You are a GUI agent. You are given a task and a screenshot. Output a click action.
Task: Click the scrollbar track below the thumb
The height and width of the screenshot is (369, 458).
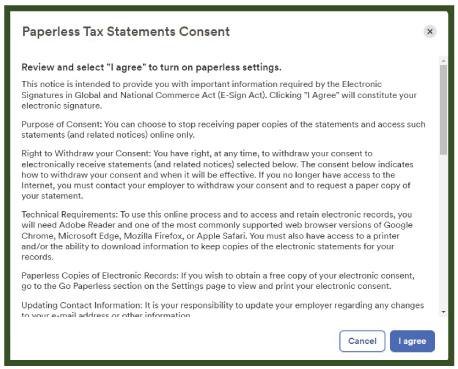point(443,232)
